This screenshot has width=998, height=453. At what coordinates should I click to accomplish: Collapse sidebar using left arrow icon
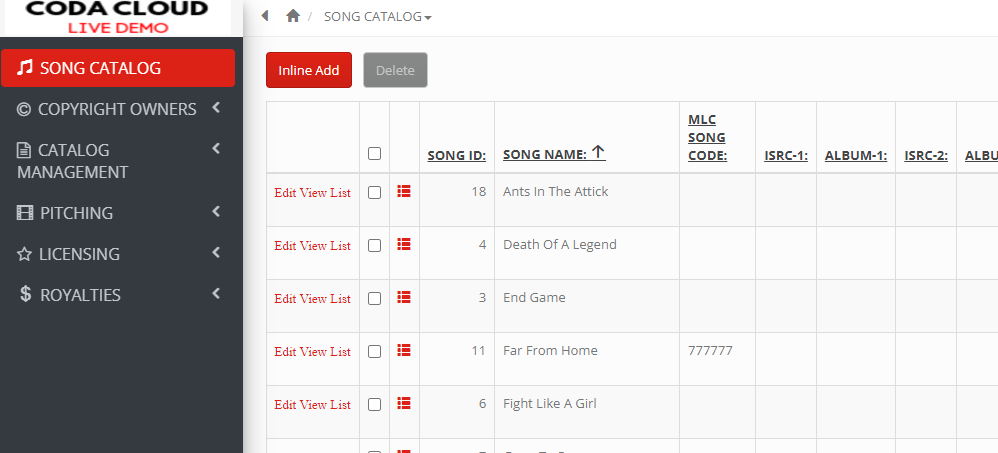point(265,15)
